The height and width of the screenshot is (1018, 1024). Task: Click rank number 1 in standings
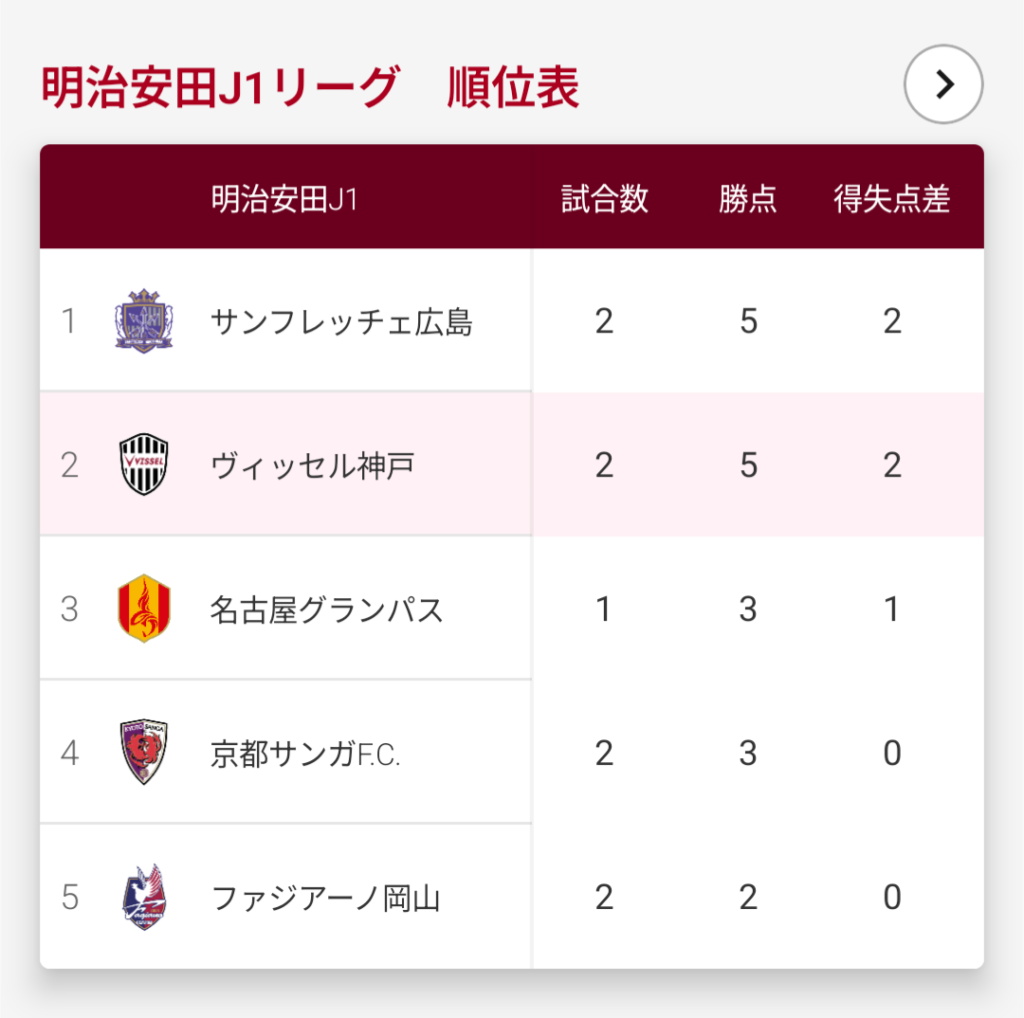pos(69,322)
